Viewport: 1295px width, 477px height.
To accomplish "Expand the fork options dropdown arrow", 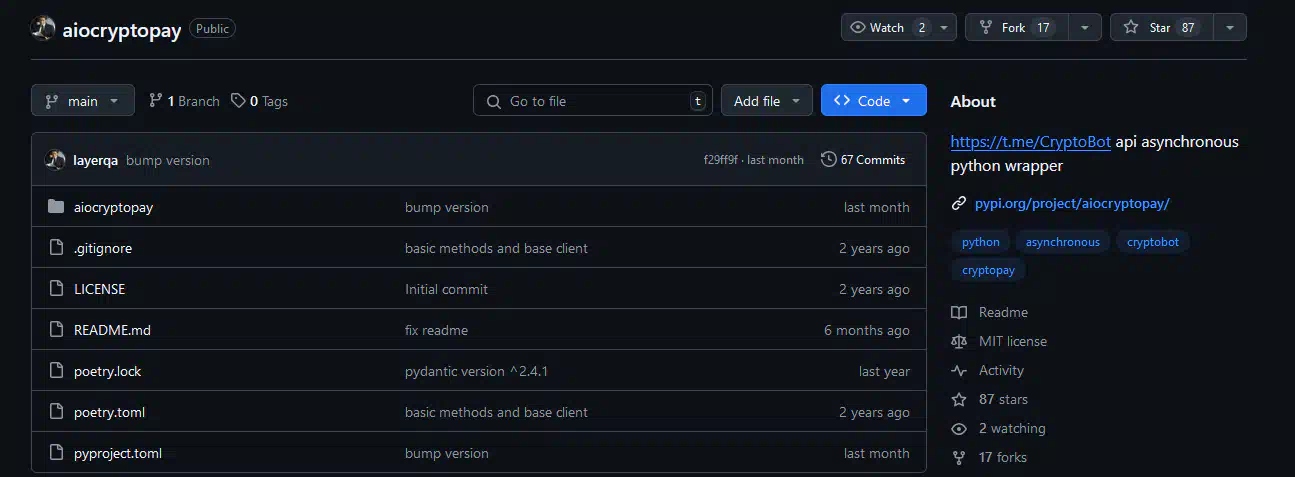I will 1084,28.
